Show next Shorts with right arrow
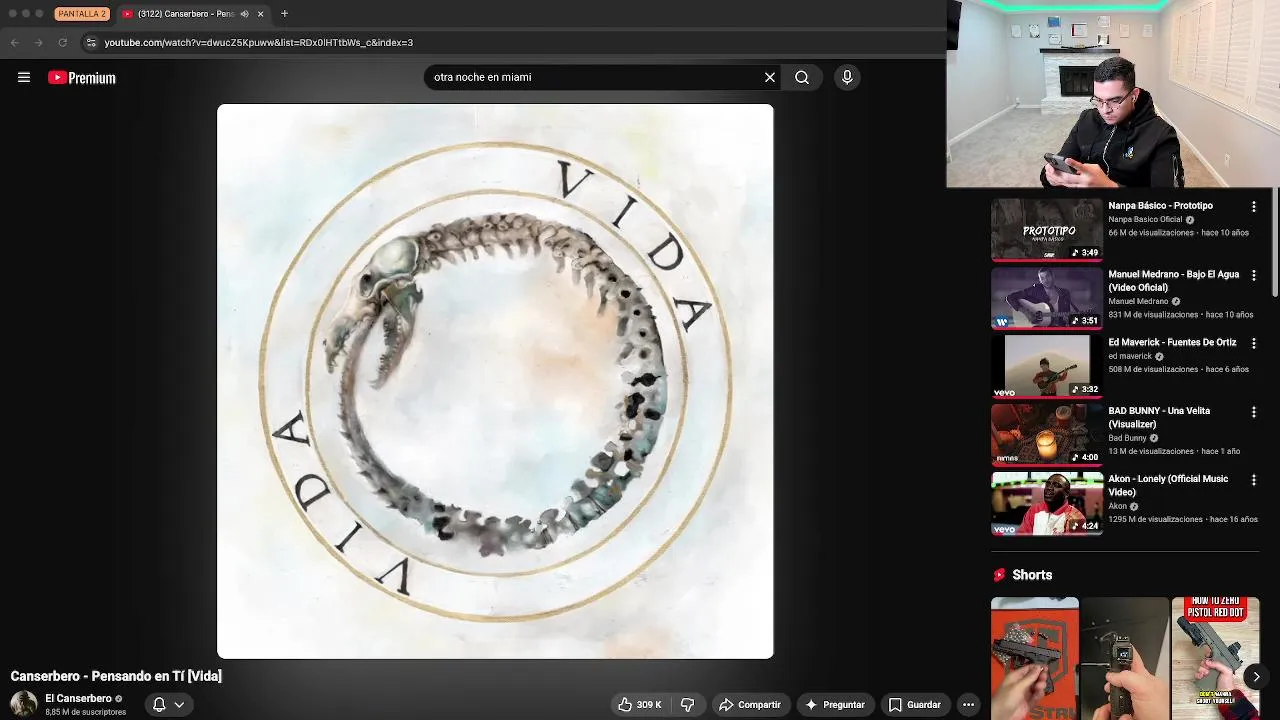This screenshot has height=720, width=1280. pyautogui.click(x=1256, y=677)
